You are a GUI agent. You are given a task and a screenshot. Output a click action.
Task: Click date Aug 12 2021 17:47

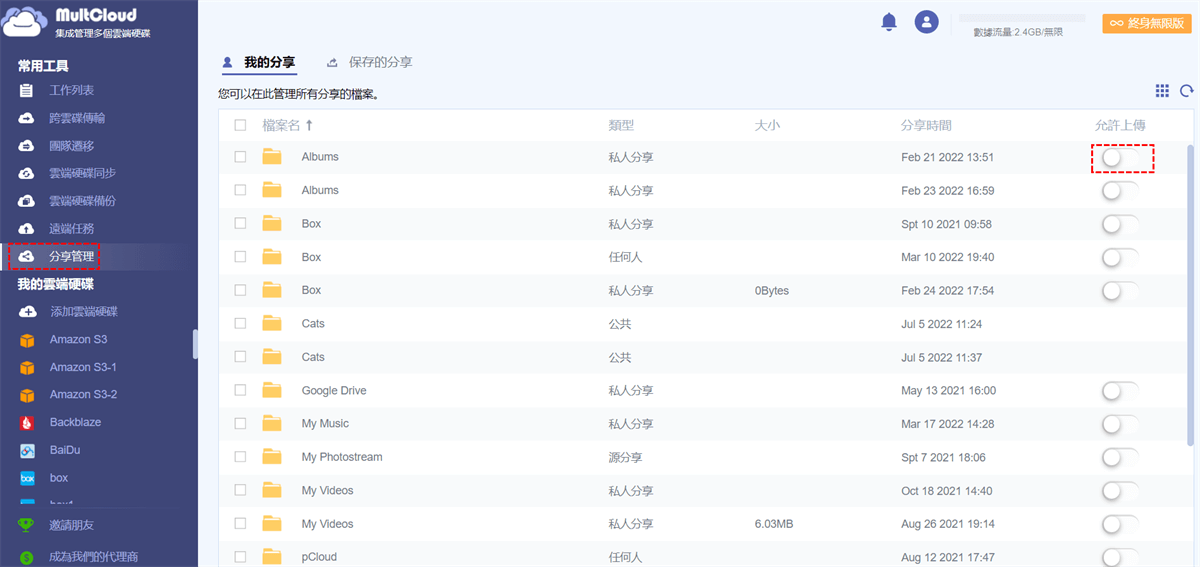point(948,557)
